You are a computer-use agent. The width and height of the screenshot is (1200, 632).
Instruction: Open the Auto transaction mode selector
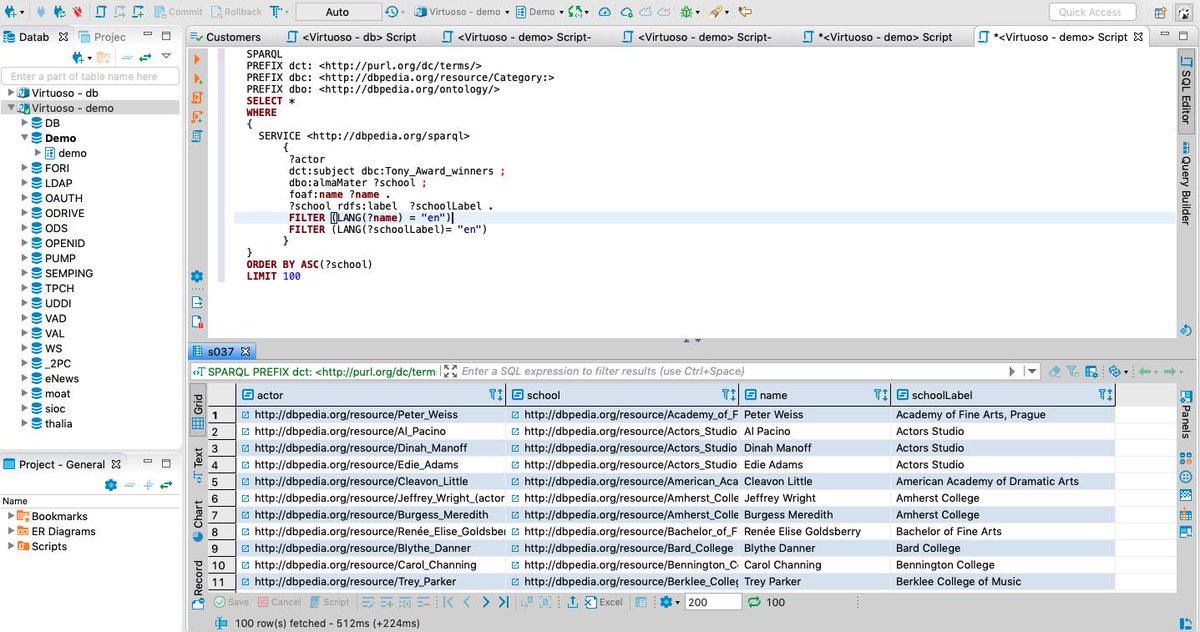pyautogui.click(x=337, y=12)
